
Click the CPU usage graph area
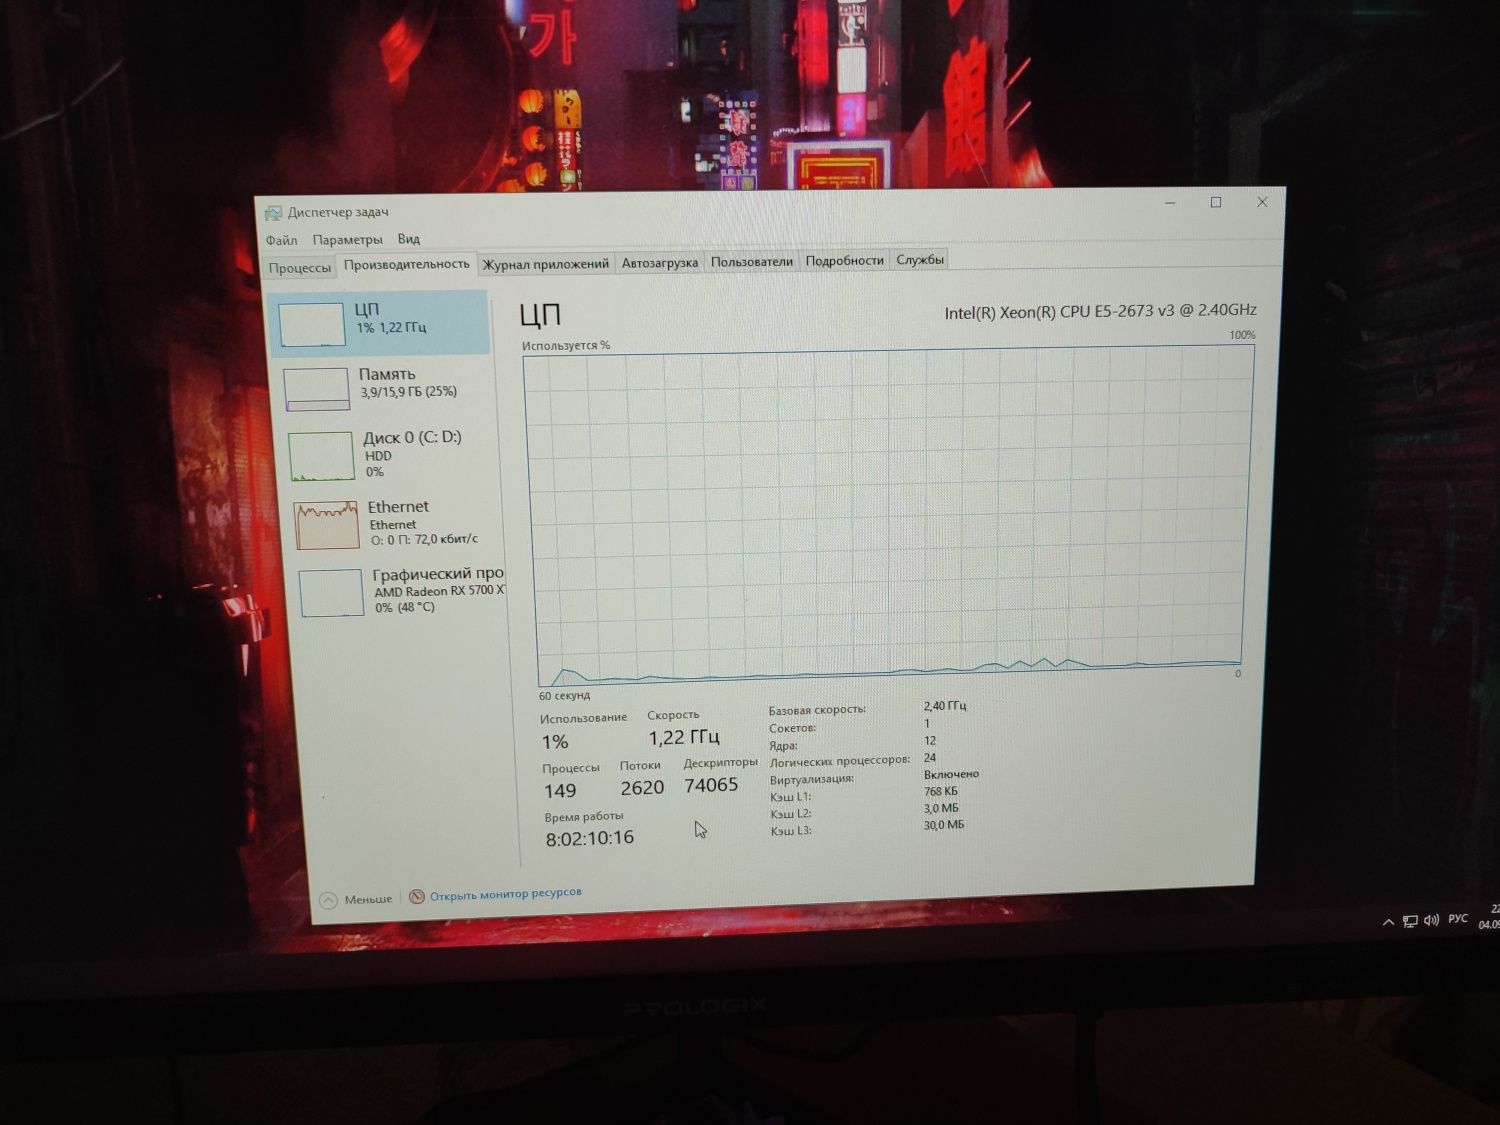[x=888, y=517]
